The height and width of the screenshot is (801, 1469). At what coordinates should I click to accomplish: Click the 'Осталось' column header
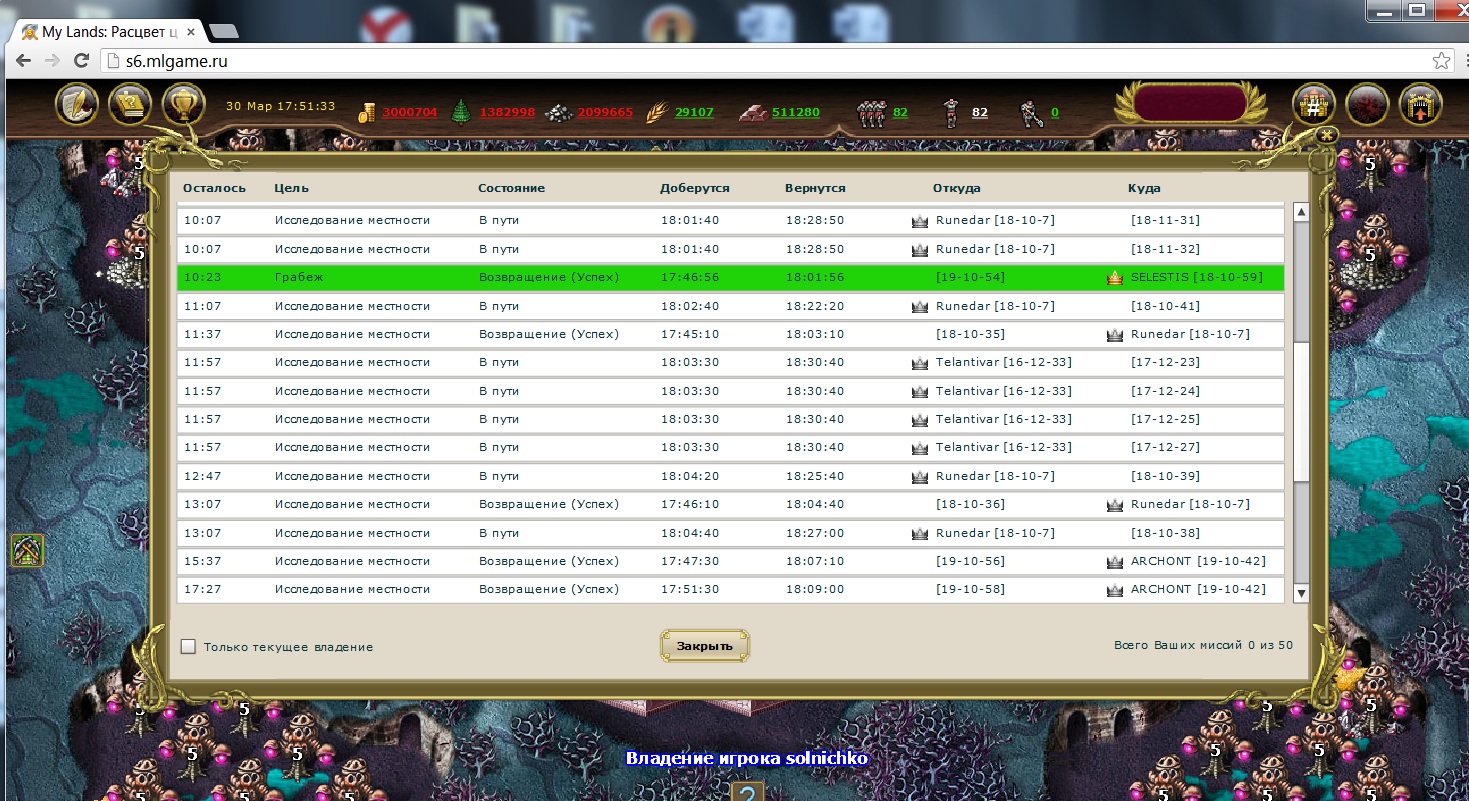tap(214, 188)
